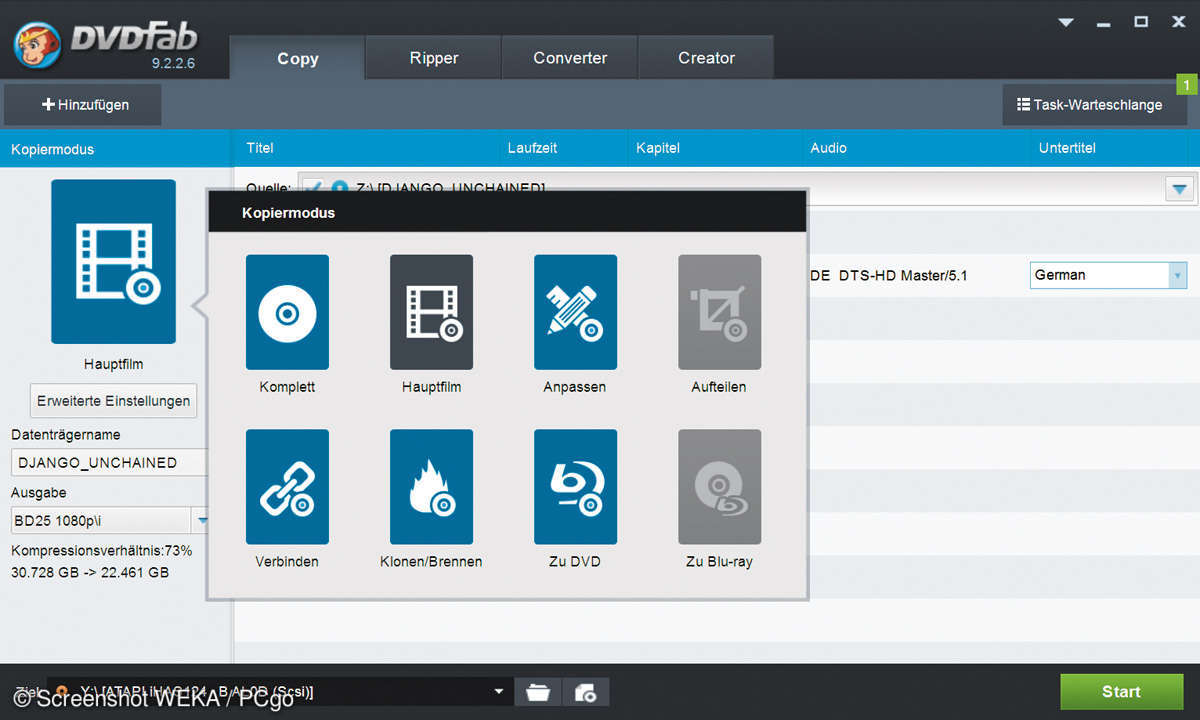Open Erweiterte Einstellungen
Image resolution: width=1200 pixels, height=720 pixels.
(x=113, y=401)
